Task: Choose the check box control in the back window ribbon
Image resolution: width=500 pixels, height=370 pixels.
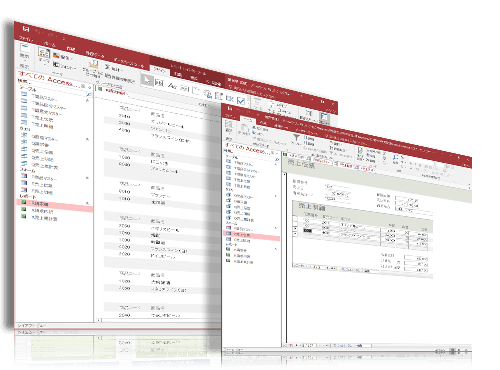Action: click(241, 101)
